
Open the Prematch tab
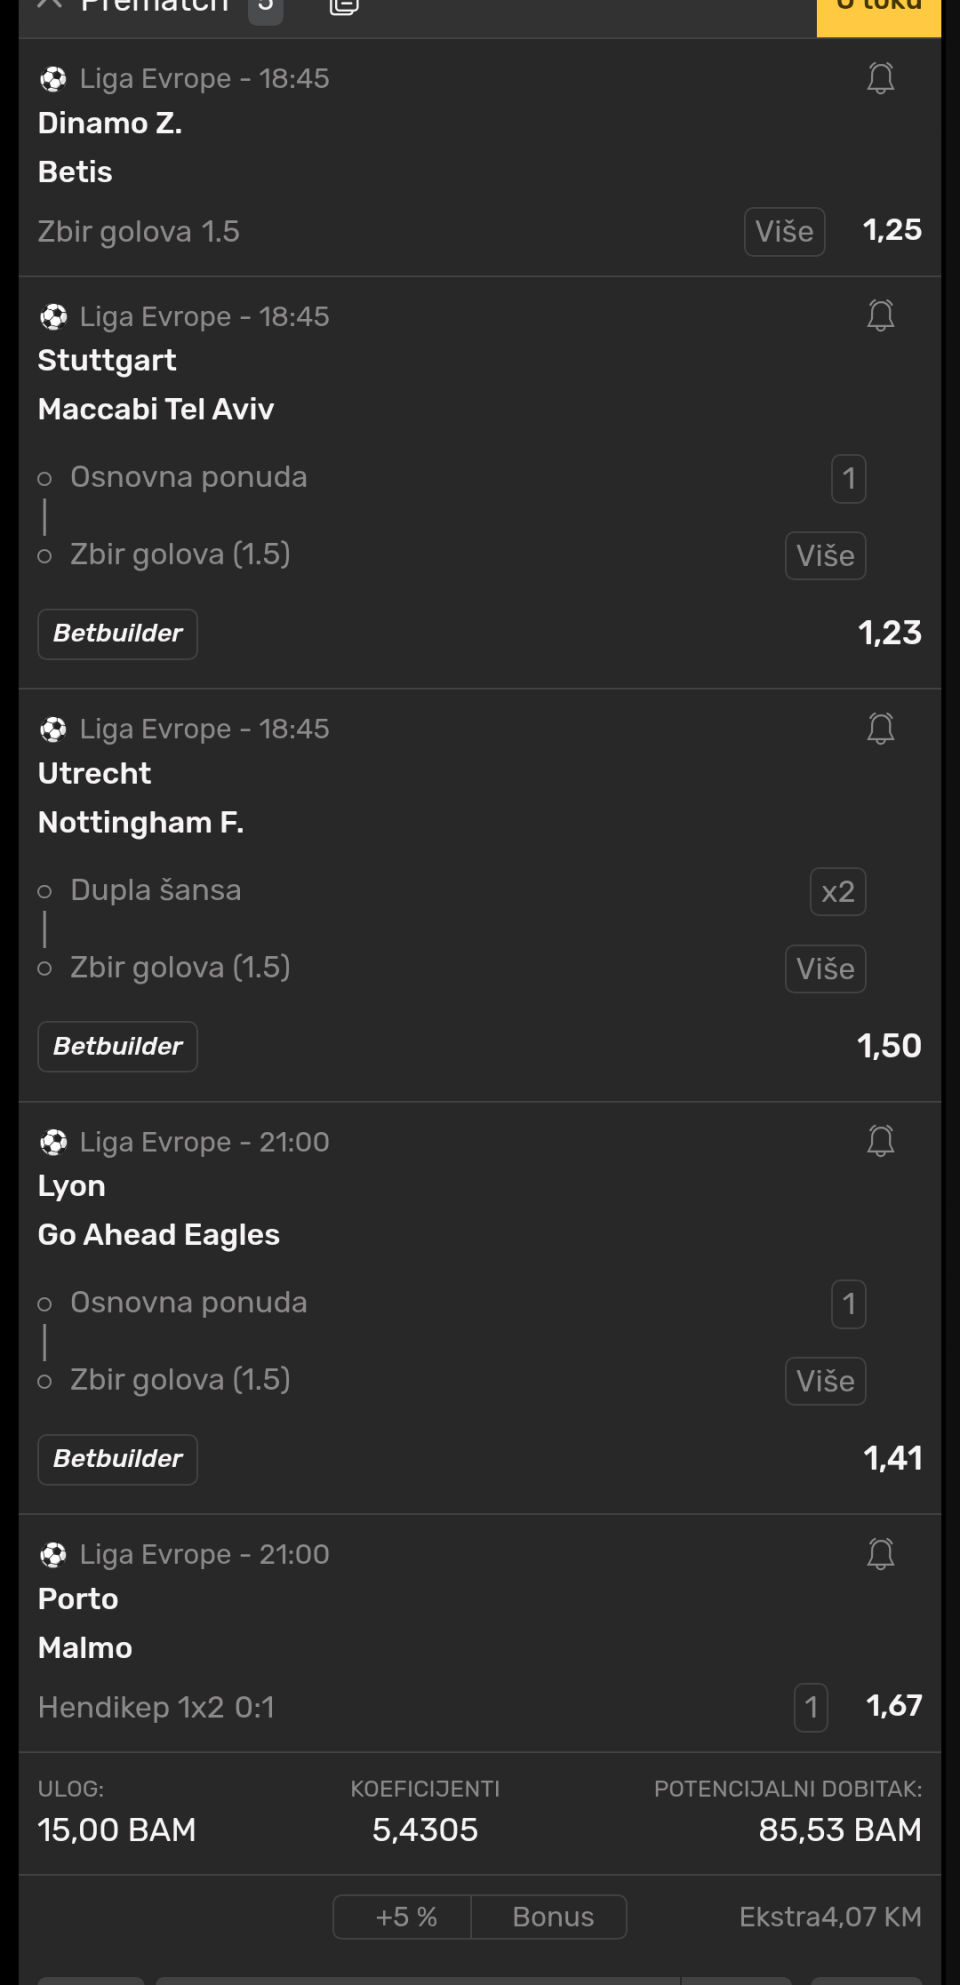tap(154, 8)
